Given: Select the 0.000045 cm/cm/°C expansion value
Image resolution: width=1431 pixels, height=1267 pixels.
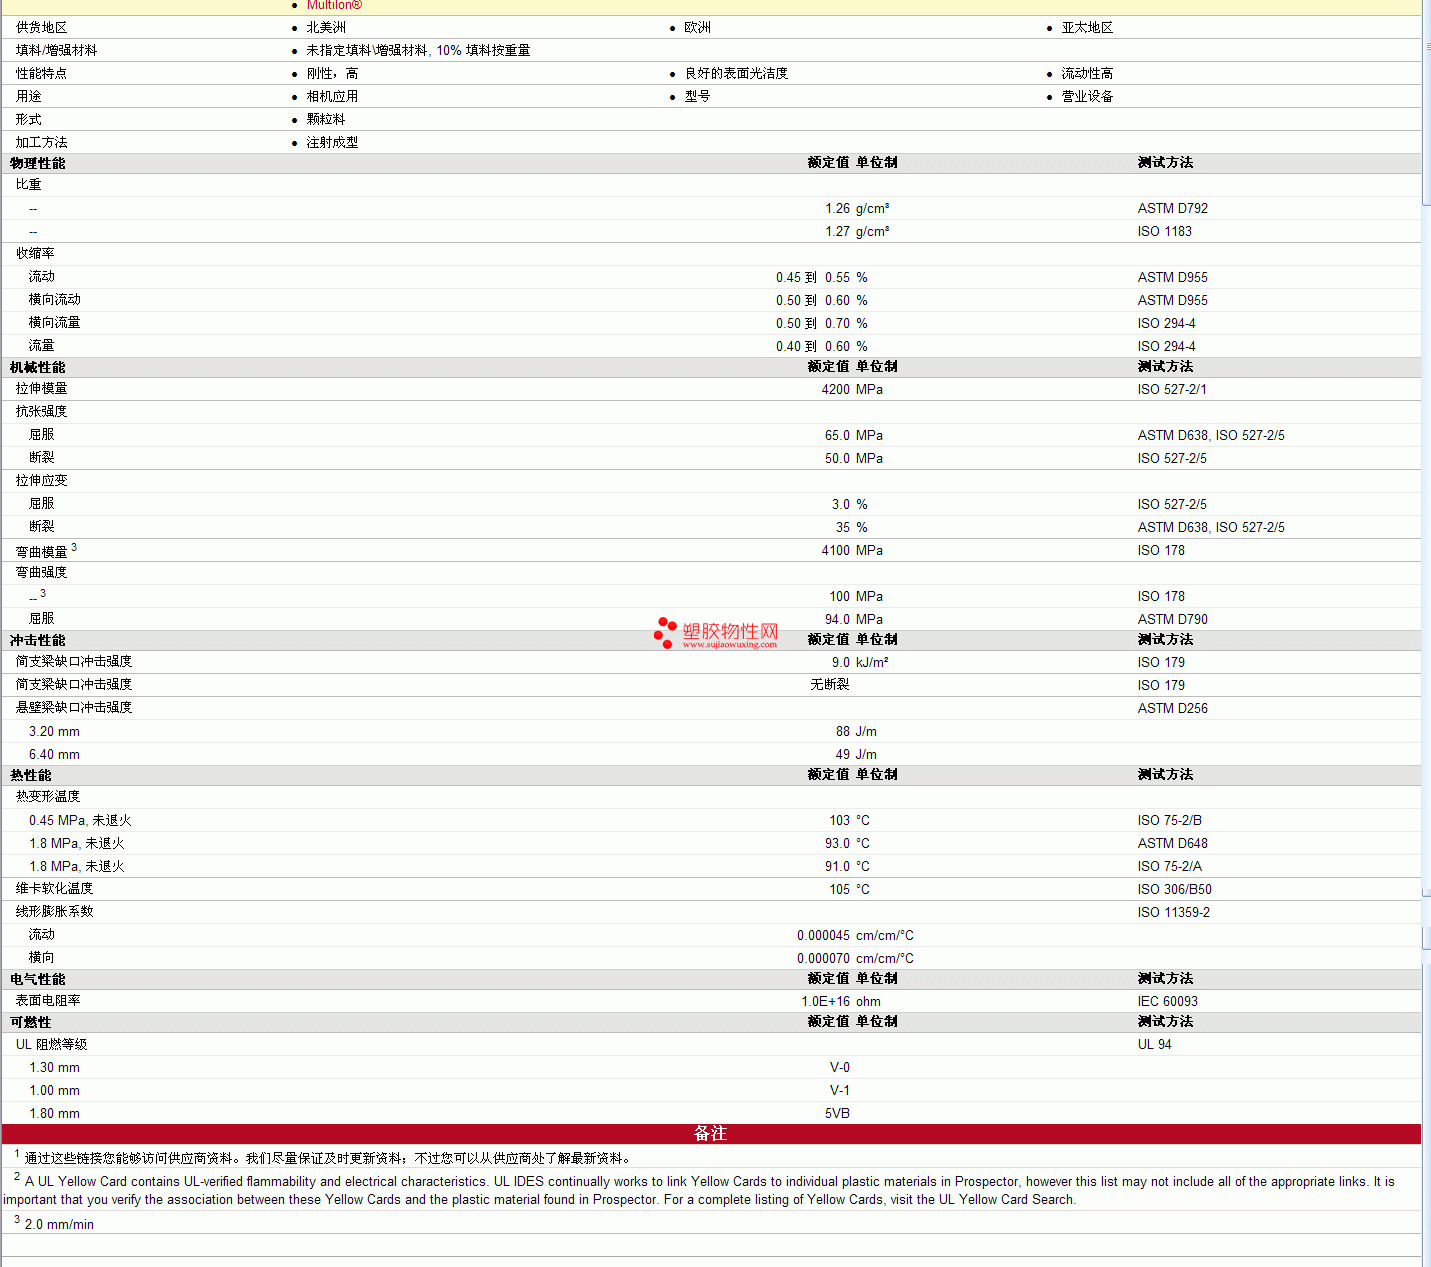Looking at the screenshot, I should pyautogui.click(x=855, y=936).
